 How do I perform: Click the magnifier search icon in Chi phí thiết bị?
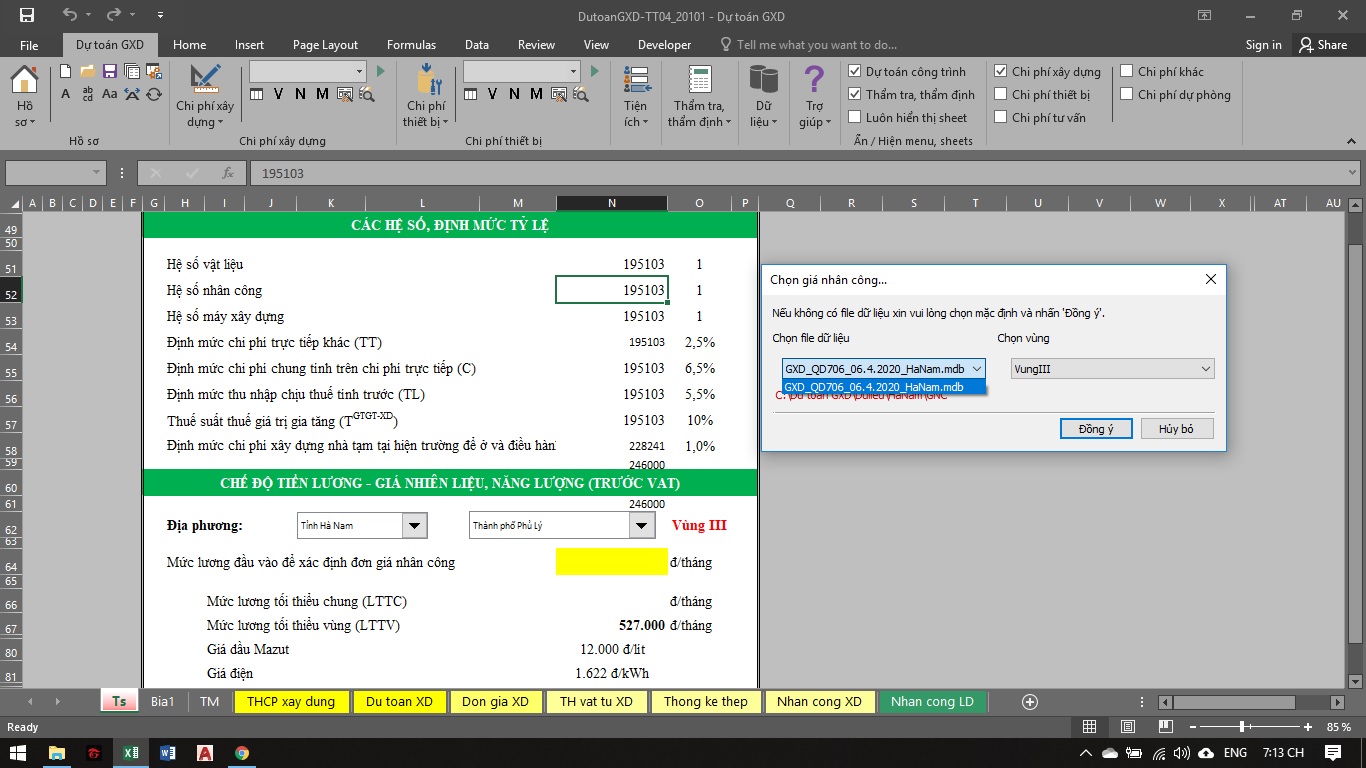(580, 94)
